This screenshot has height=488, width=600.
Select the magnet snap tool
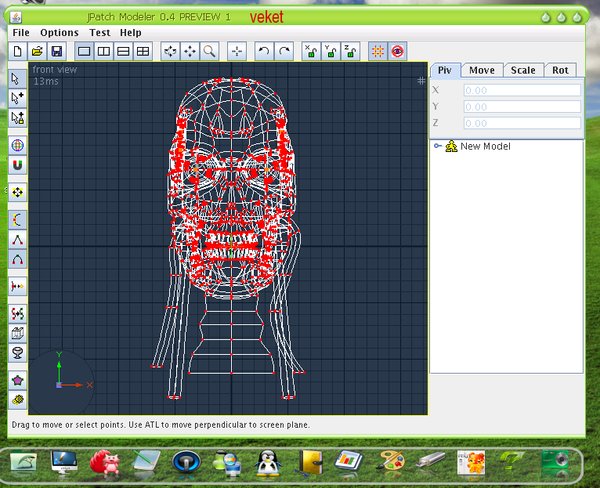17,165
